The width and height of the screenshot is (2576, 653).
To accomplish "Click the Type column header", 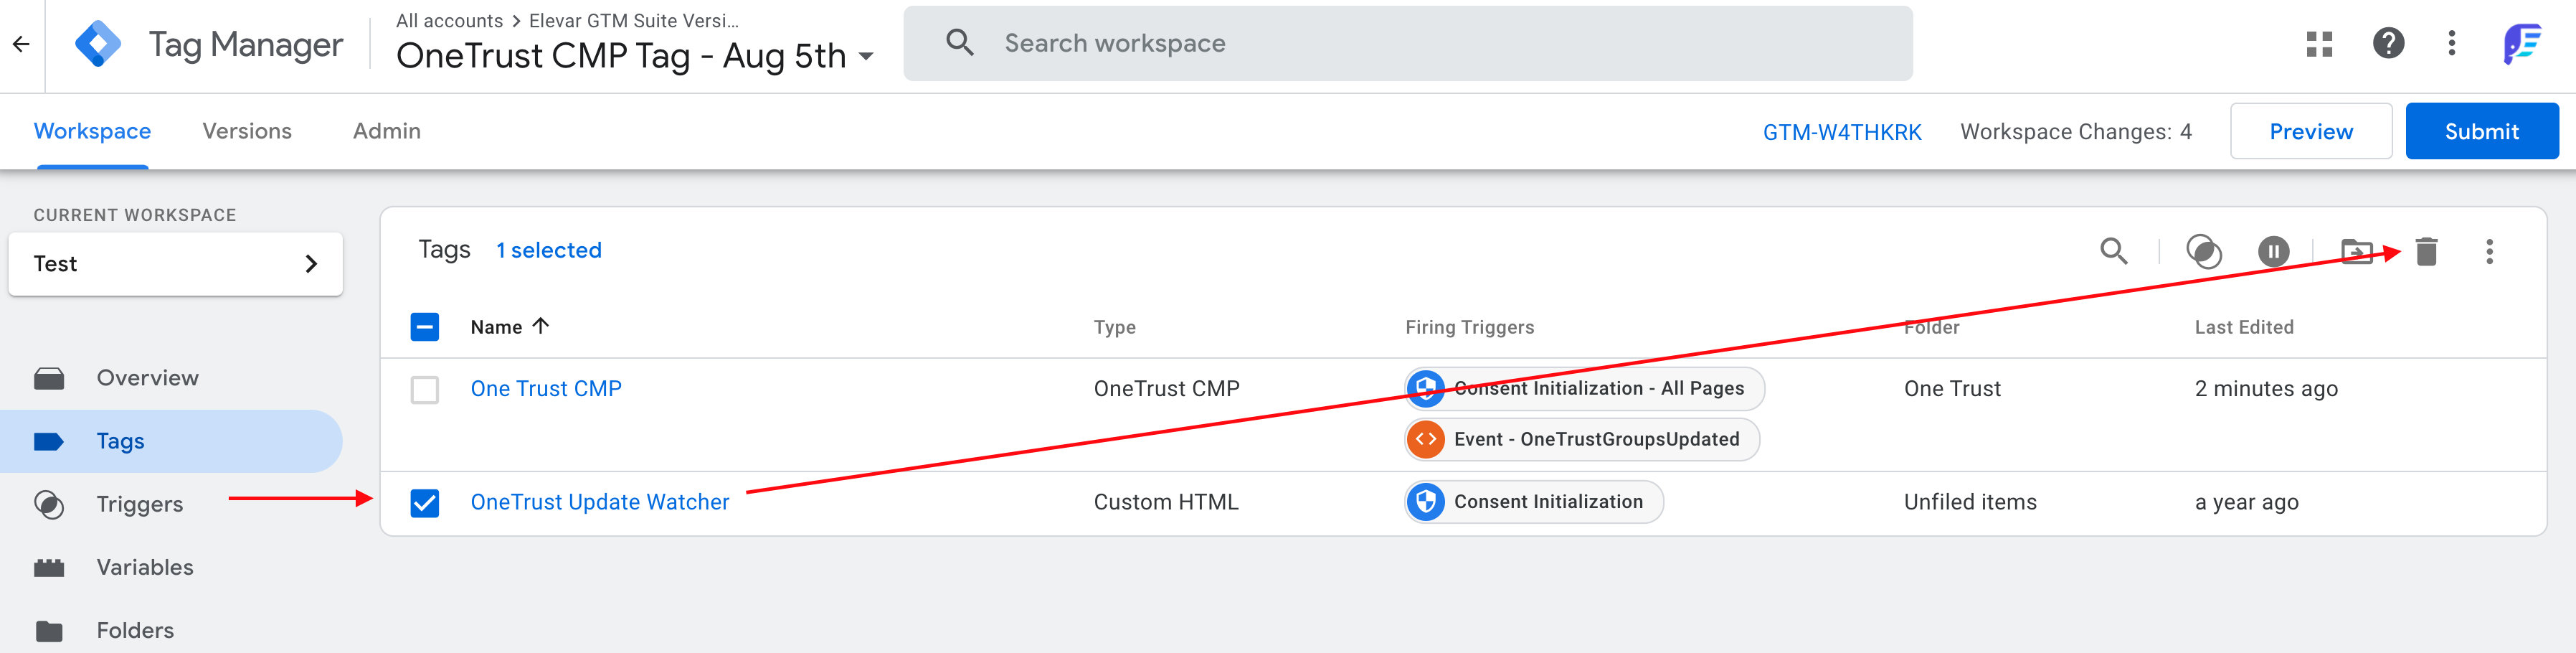I will click(1114, 327).
